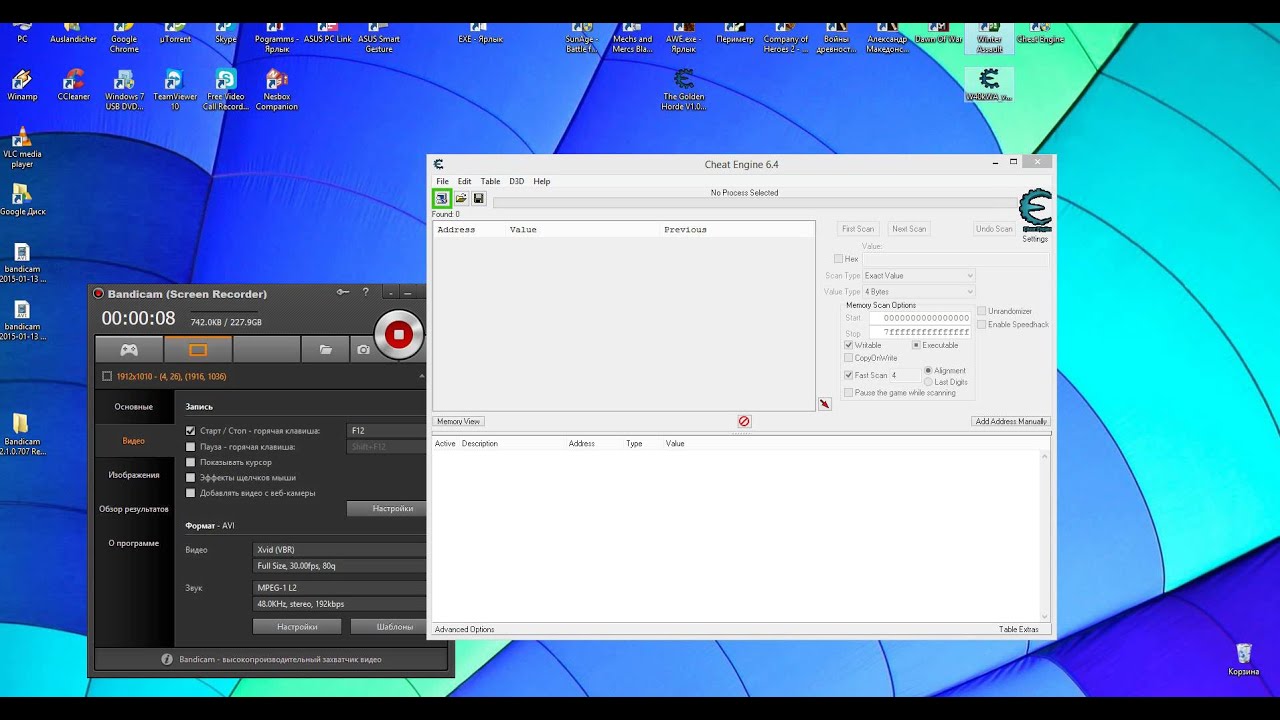Click Bandicam camera screenshot icon
This screenshot has height=720, width=1280.
pos(363,349)
